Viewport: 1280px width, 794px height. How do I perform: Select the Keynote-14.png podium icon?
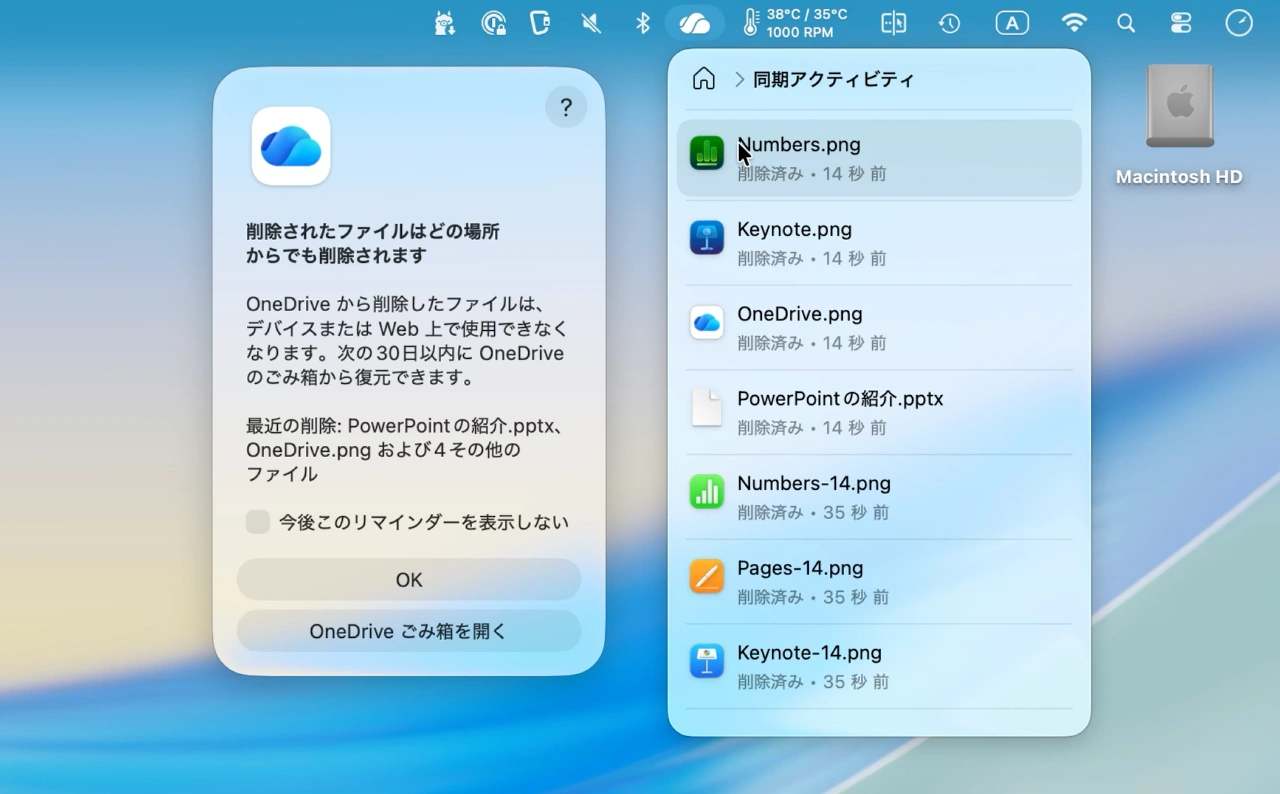pos(707,661)
